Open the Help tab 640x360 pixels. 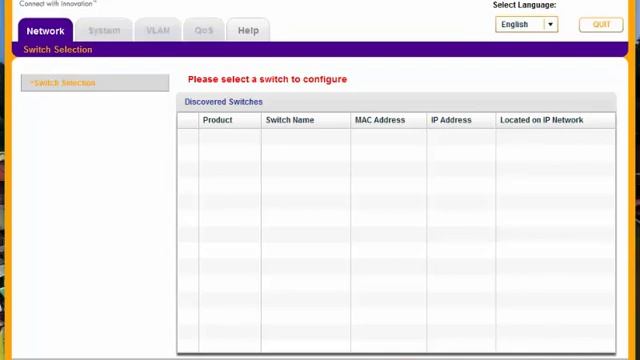pos(248,30)
